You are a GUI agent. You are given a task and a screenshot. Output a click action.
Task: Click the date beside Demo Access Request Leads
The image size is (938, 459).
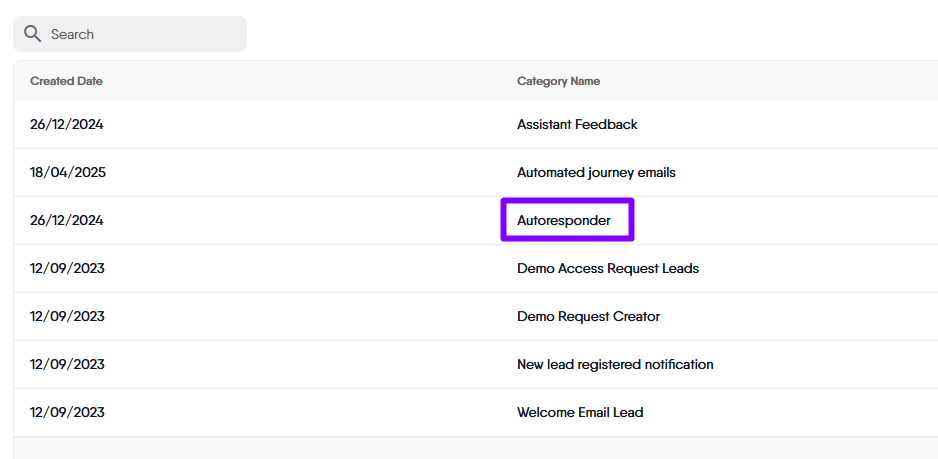tap(67, 269)
